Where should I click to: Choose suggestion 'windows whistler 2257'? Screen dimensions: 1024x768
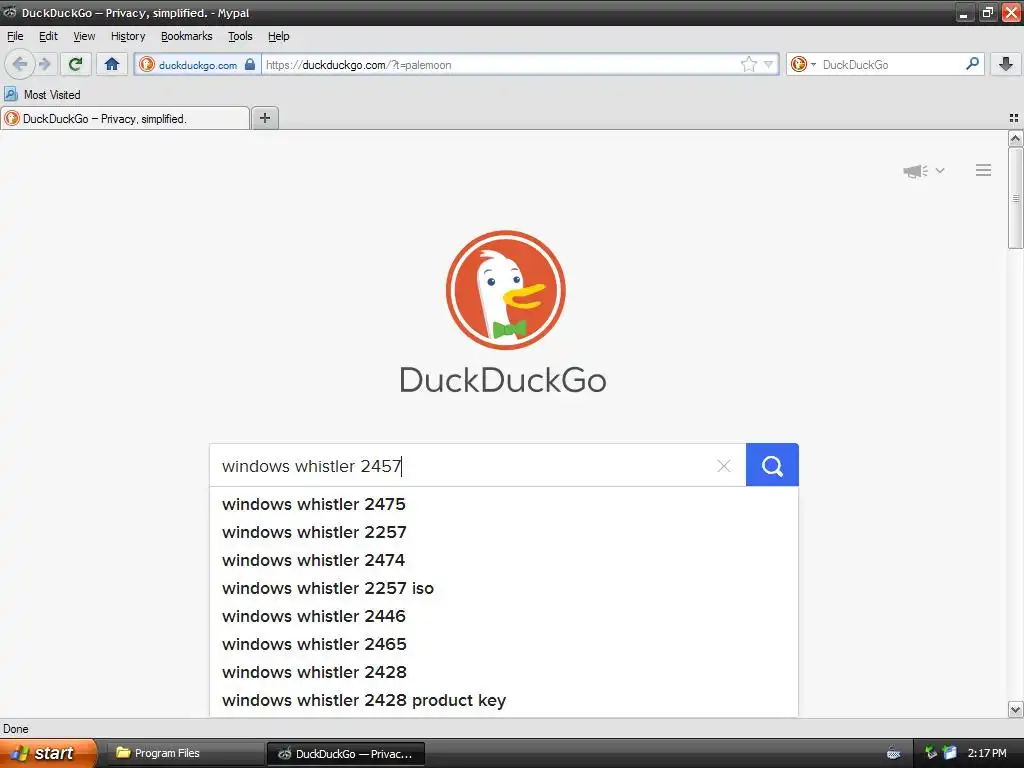(x=504, y=532)
